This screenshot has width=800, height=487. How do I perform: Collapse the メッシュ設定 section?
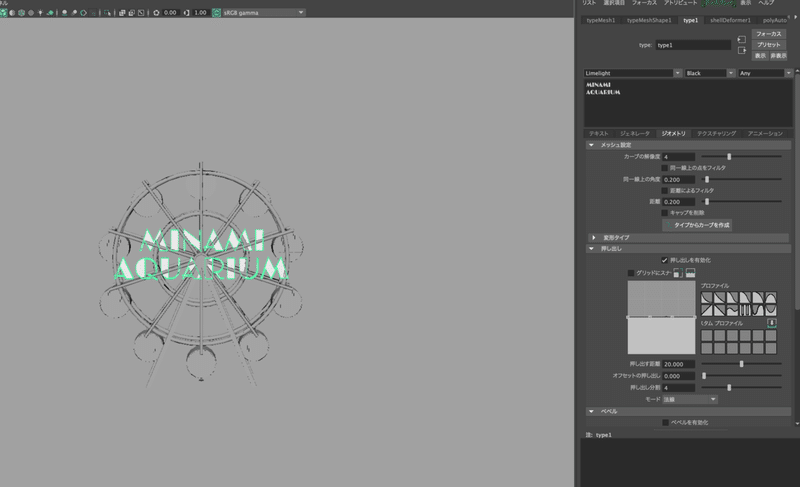click(591, 145)
